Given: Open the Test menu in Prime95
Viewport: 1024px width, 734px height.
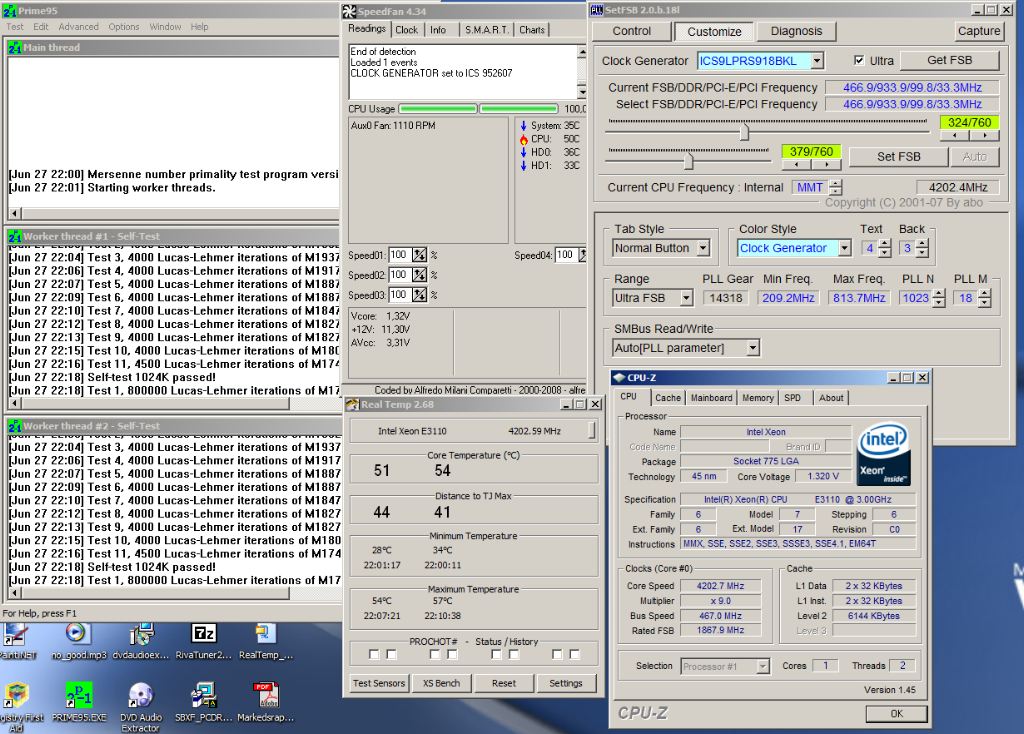Looking at the screenshot, I should tap(15, 27).
